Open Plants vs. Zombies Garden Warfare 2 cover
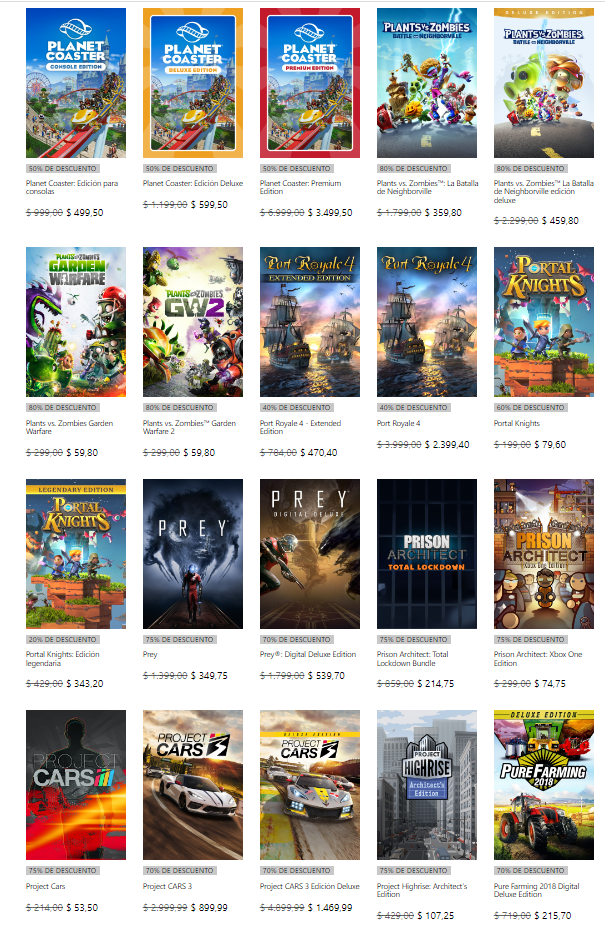 [193, 322]
